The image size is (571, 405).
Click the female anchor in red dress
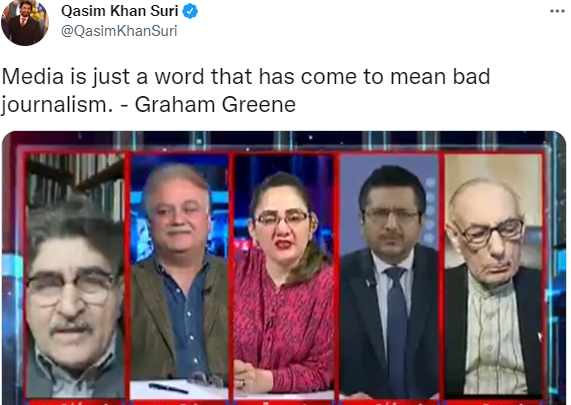pyautogui.click(x=283, y=277)
